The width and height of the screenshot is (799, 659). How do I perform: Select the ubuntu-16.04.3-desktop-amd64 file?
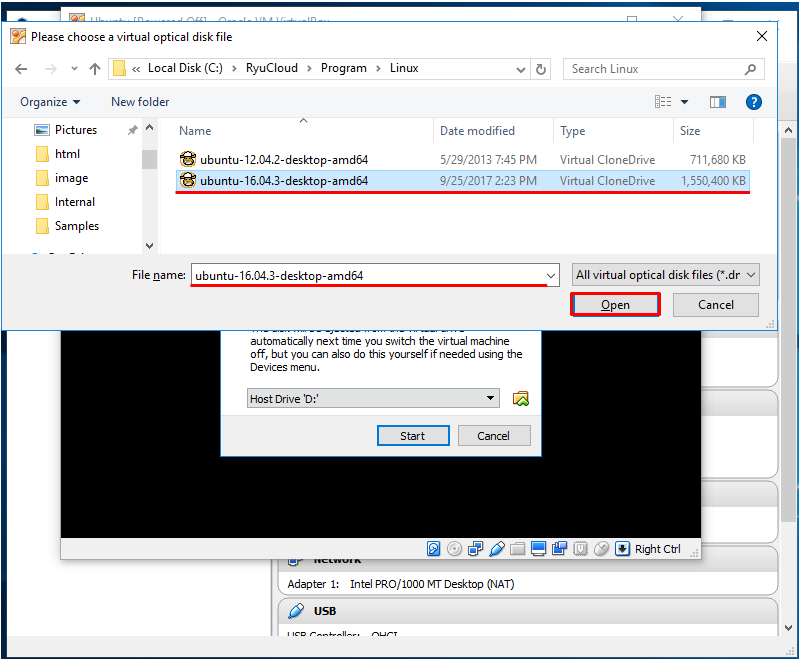coord(462,180)
